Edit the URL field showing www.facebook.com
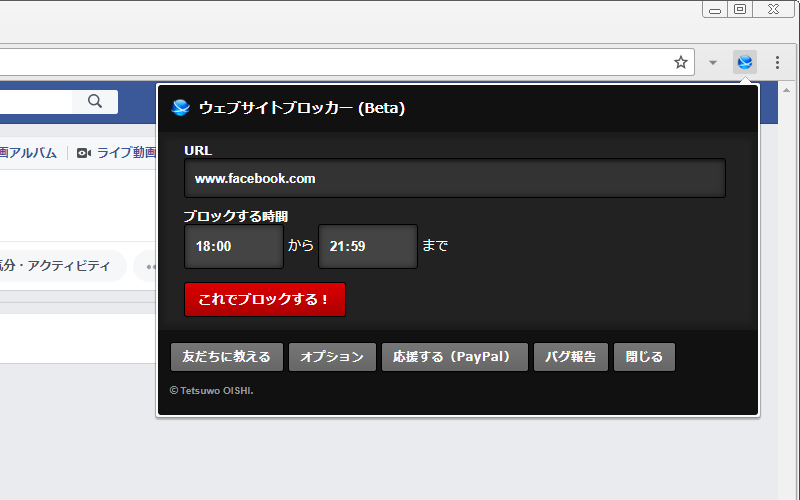 (455, 178)
